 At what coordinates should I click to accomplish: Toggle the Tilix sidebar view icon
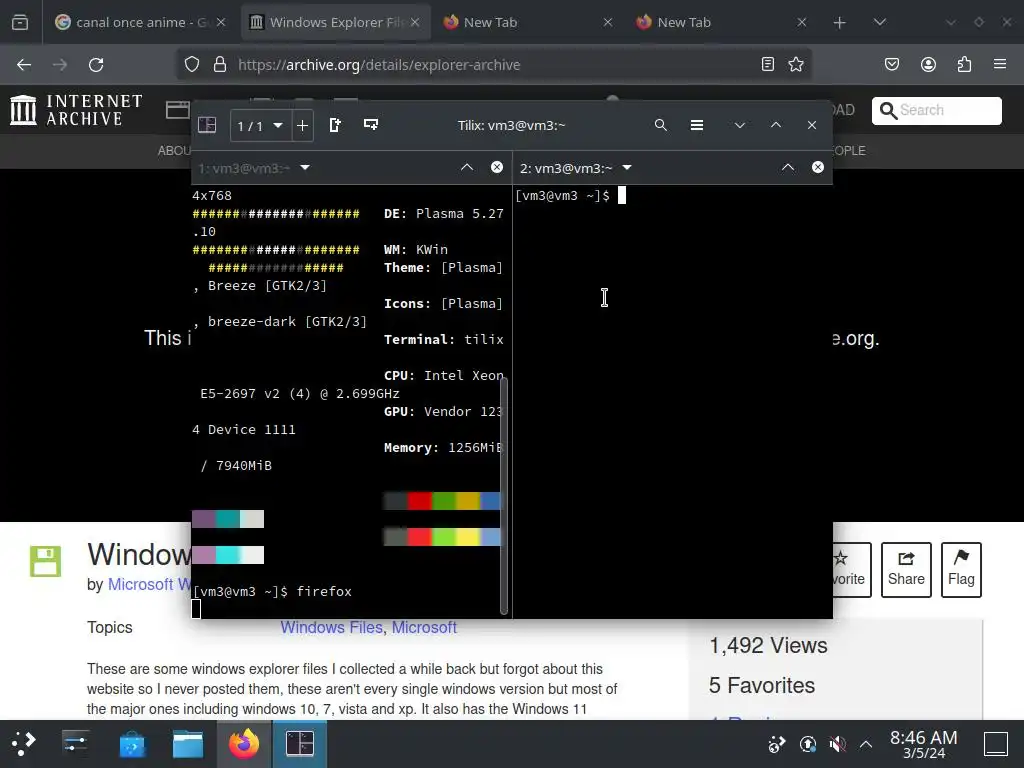pos(207,125)
